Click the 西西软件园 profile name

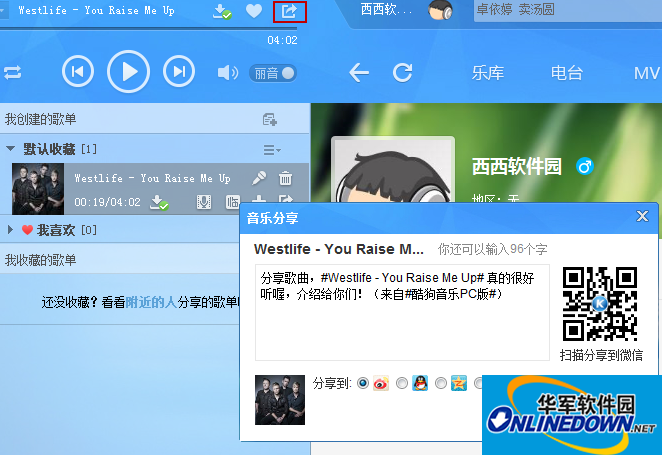[x=516, y=167]
